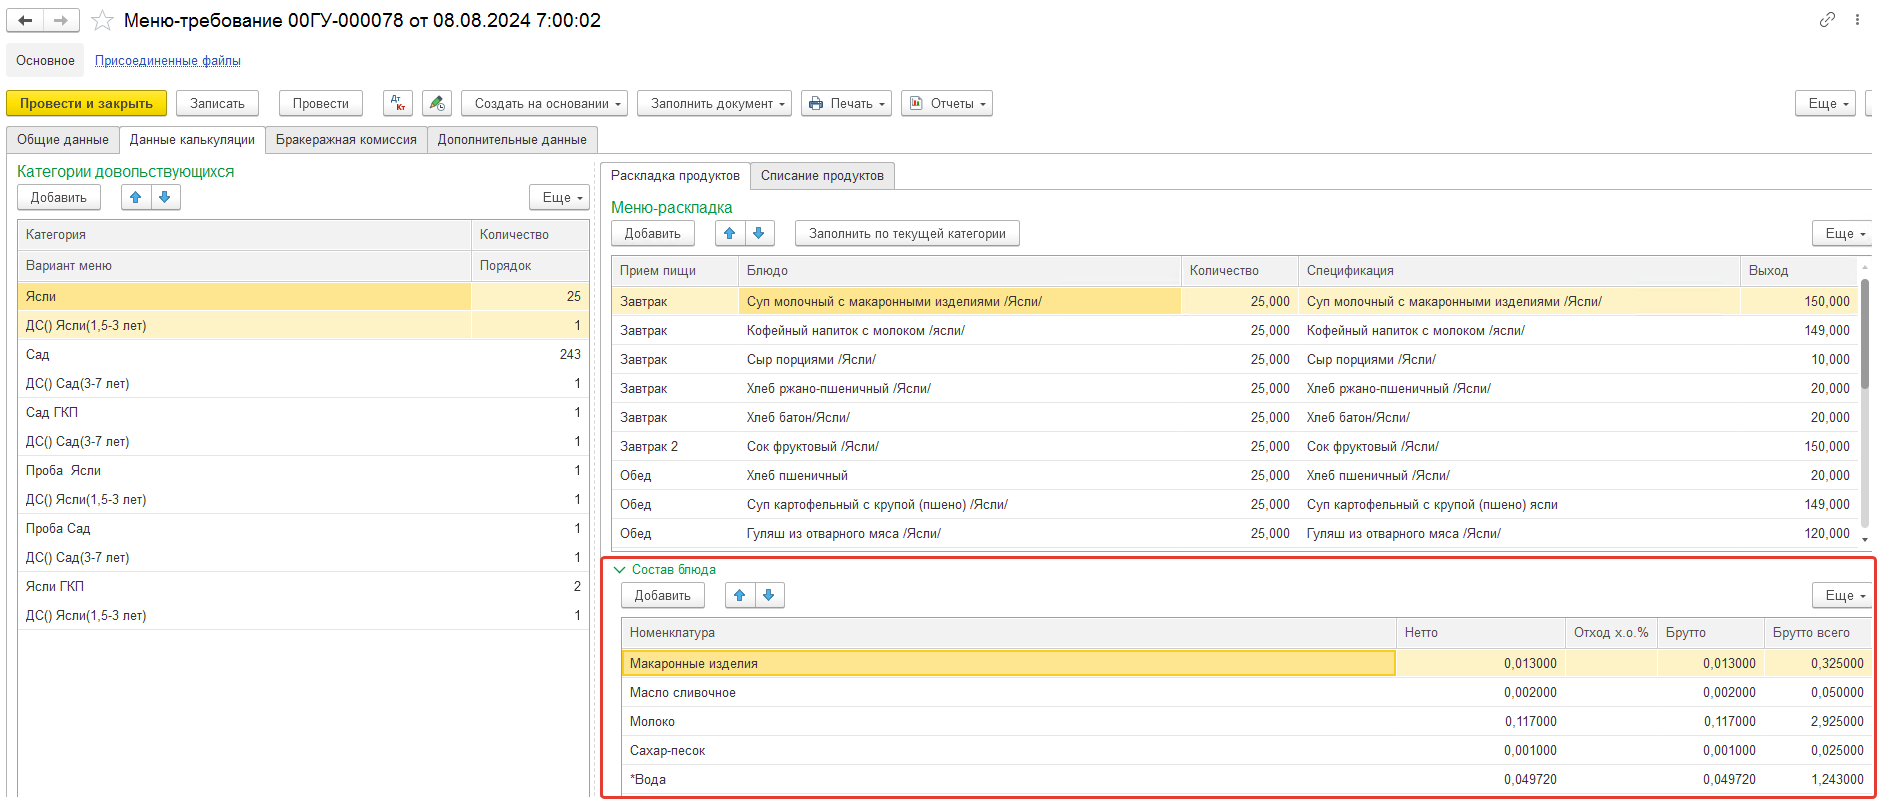Screen dimensions: 1877x799
Task: Click the forward navigation arrow
Action: point(61,20)
